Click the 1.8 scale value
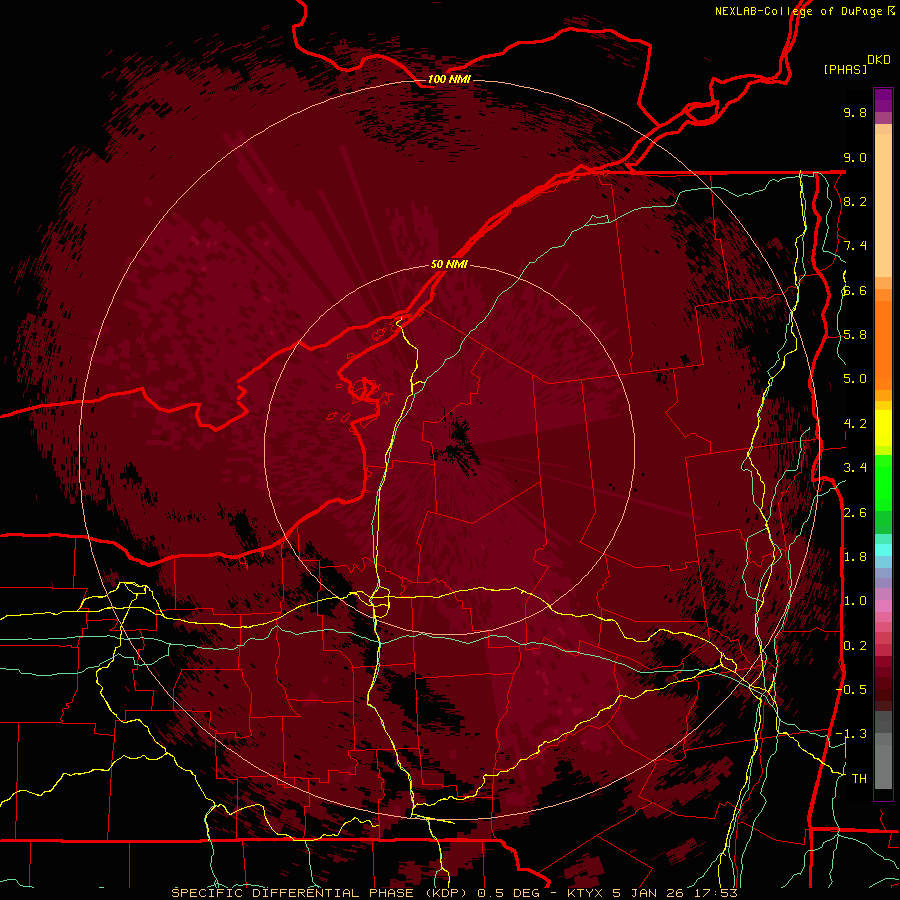 click(855, 557)
